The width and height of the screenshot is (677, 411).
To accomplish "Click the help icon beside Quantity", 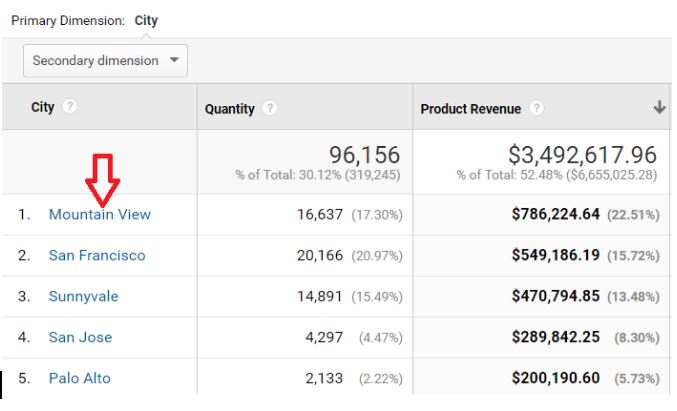I will (x=271, y=109).
